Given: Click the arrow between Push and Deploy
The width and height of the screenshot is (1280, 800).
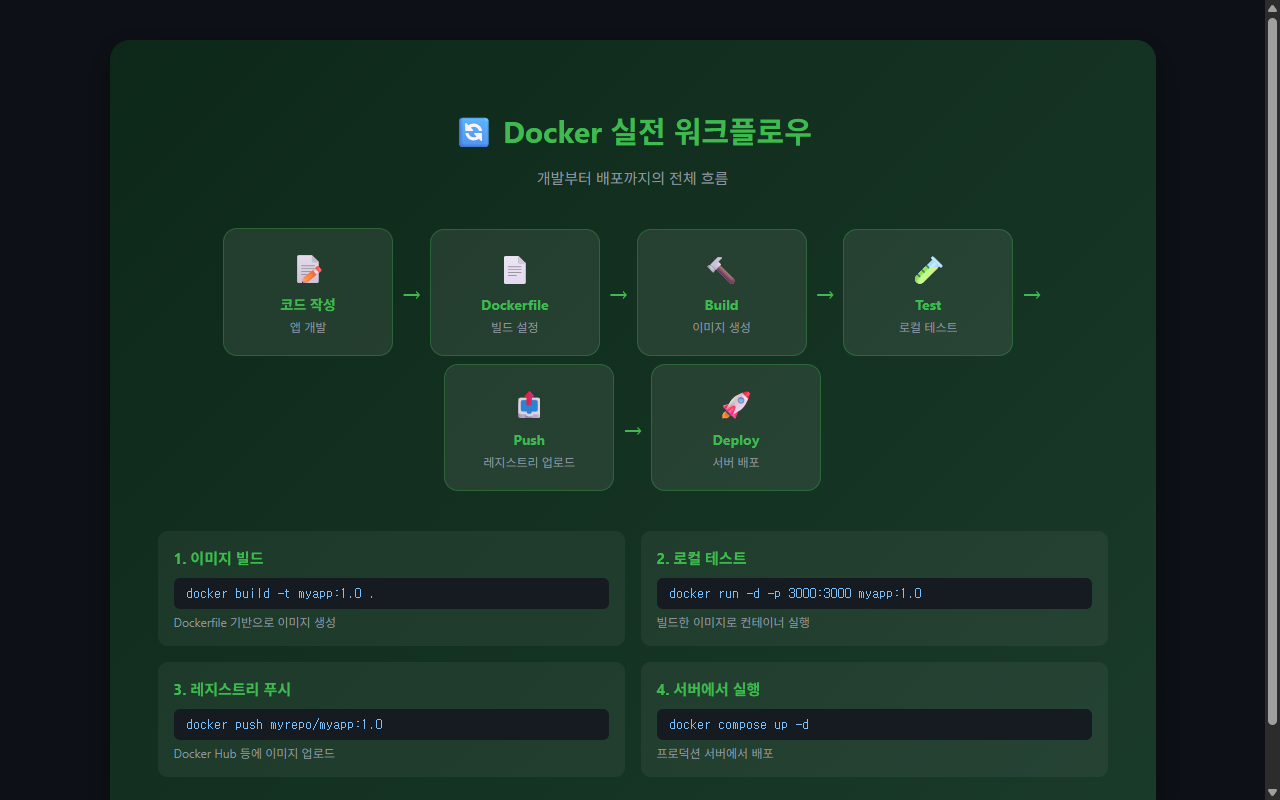Looking at the screenshot, I should (x=632, y=428).
